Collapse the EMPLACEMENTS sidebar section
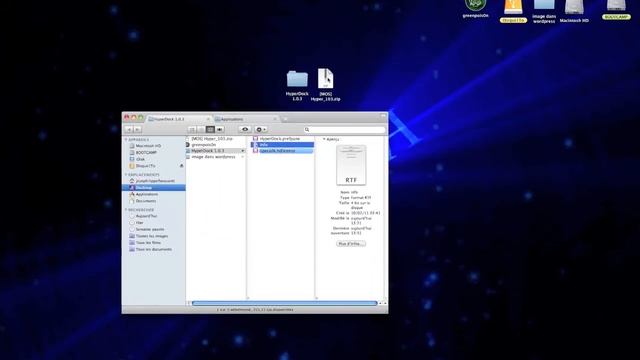 click(126, 175)
